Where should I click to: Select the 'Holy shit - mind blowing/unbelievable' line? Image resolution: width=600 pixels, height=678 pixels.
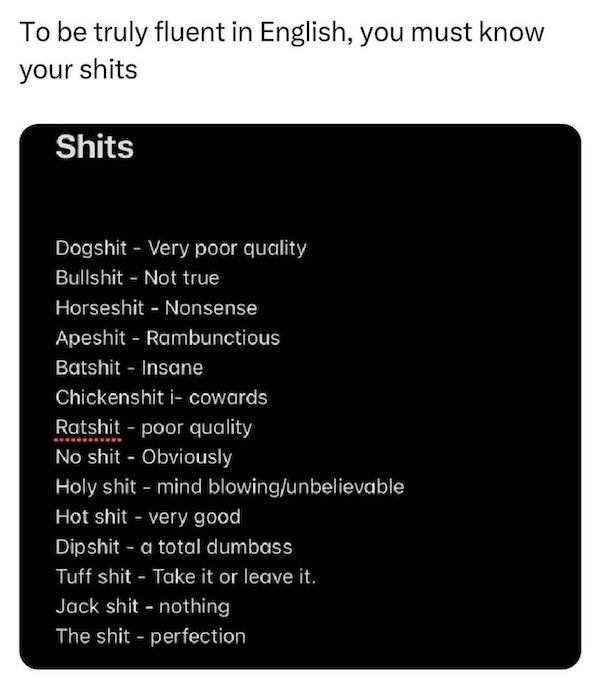(230, 487)
